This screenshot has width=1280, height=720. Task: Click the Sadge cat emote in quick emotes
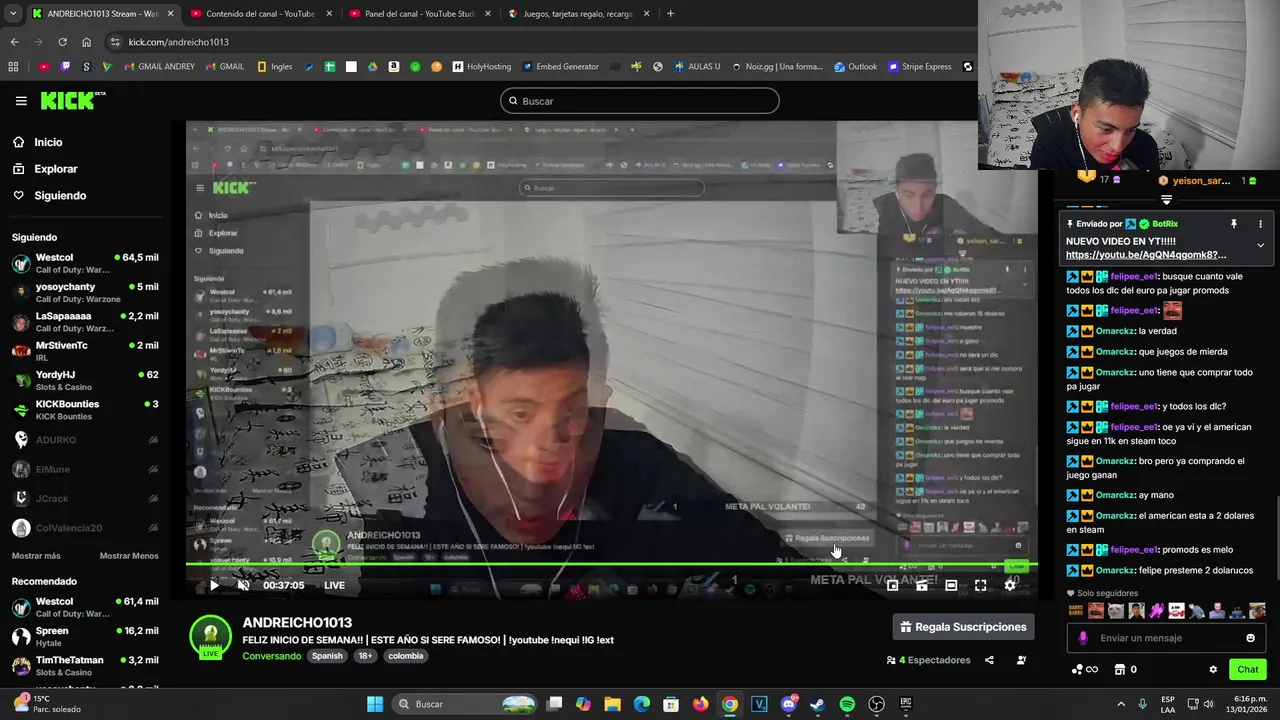[1116, 611]
